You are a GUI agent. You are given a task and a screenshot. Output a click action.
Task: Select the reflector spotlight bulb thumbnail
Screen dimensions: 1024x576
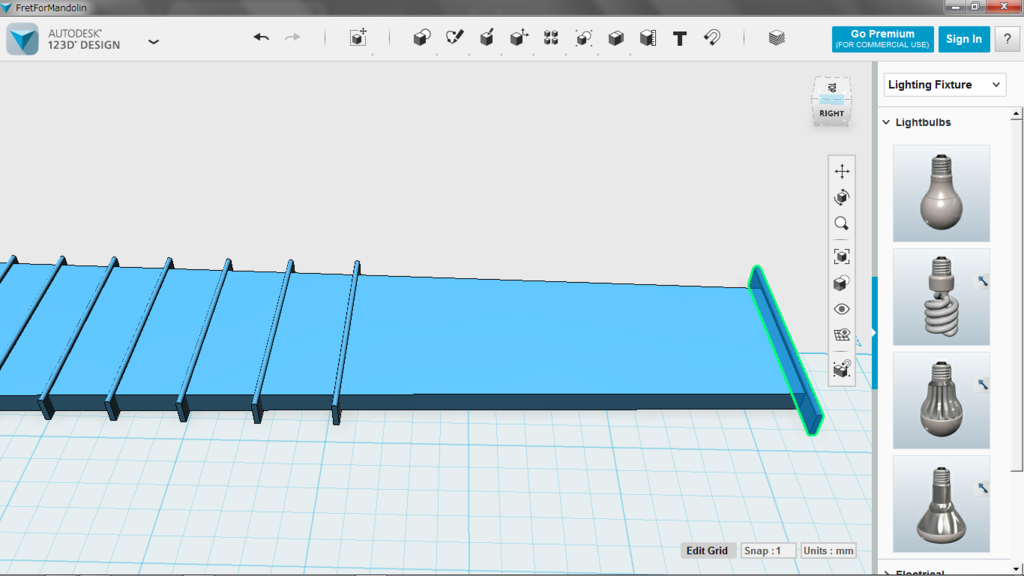click(941, 504)
